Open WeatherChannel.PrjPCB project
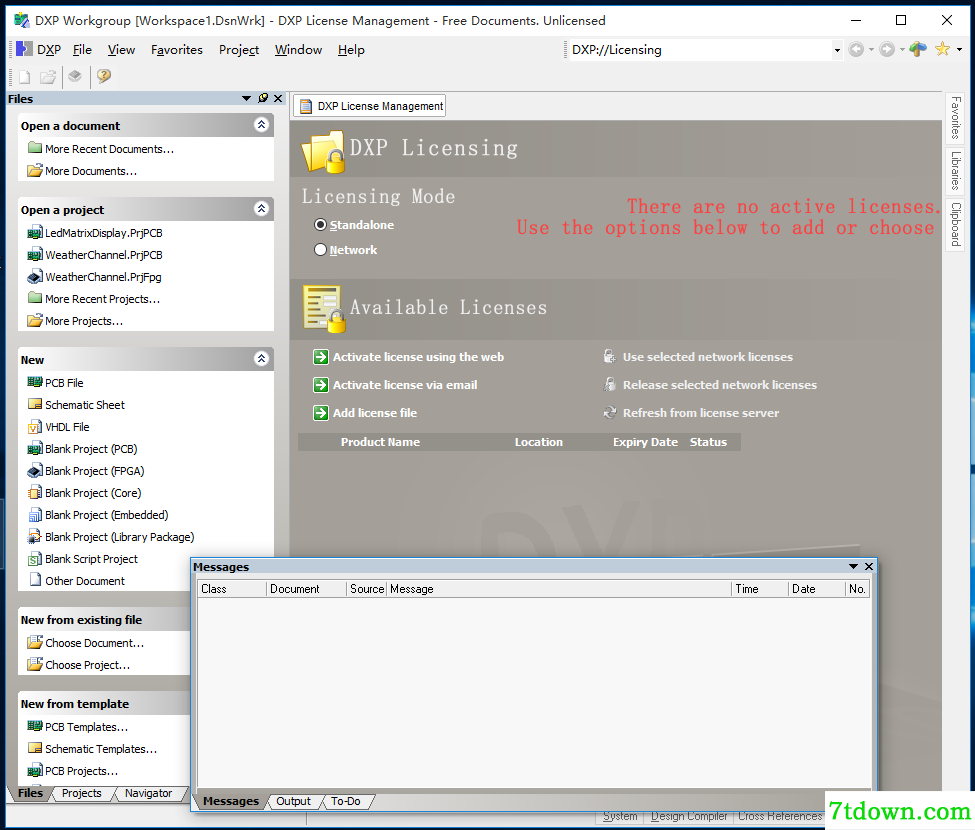Screen dimensions: 975x830 pos(104,255)
